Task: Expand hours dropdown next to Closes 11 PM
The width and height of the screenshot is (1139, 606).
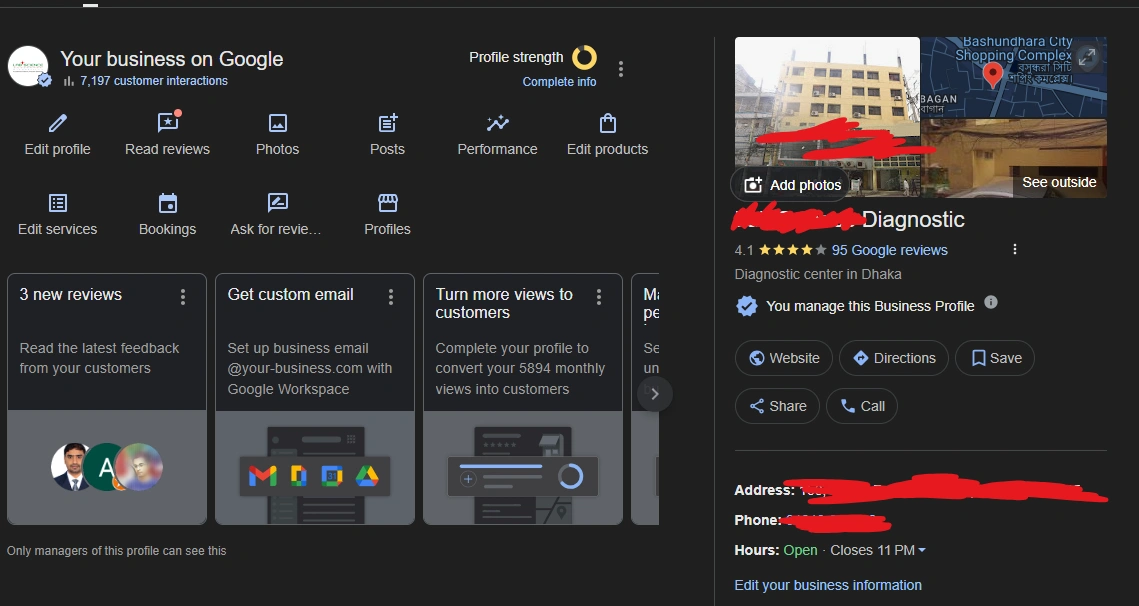Action: 922,551
